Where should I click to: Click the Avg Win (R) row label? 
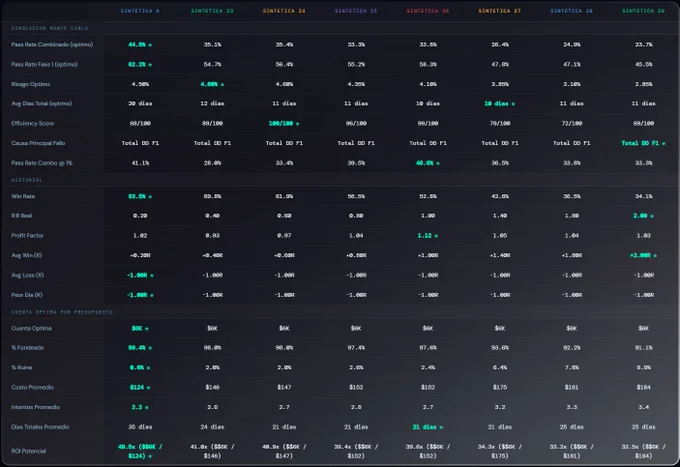(26, 255)
